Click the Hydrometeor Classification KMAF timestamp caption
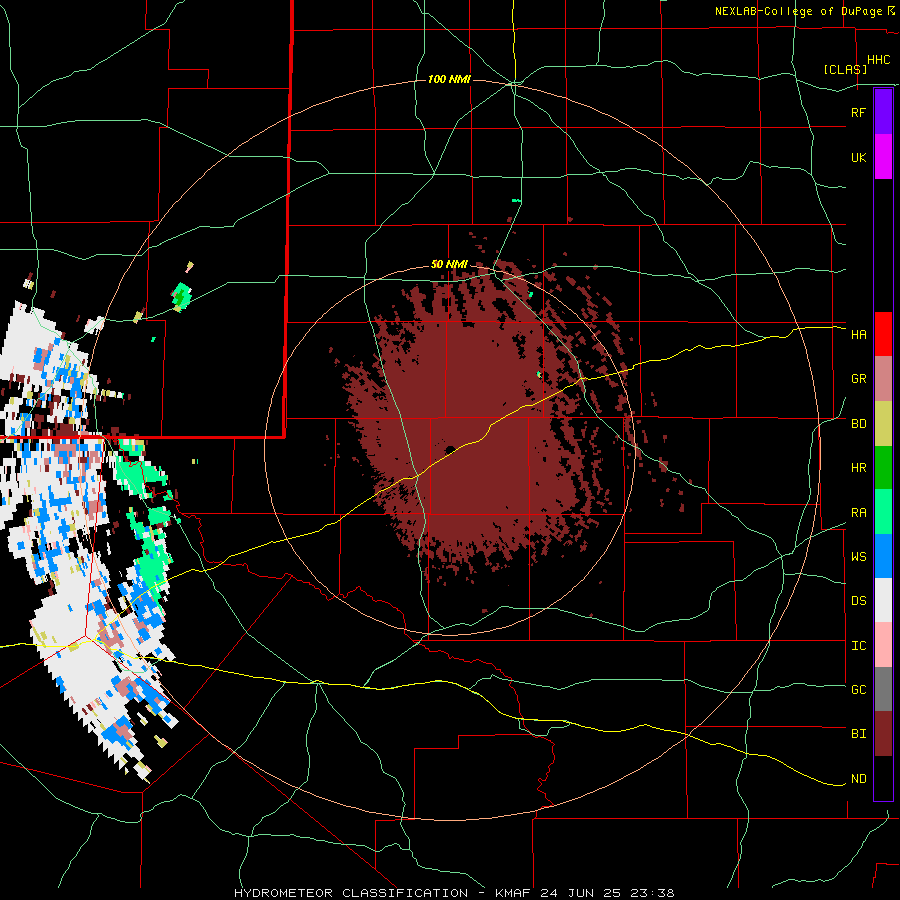900x900 pixels. click(454, 893)
